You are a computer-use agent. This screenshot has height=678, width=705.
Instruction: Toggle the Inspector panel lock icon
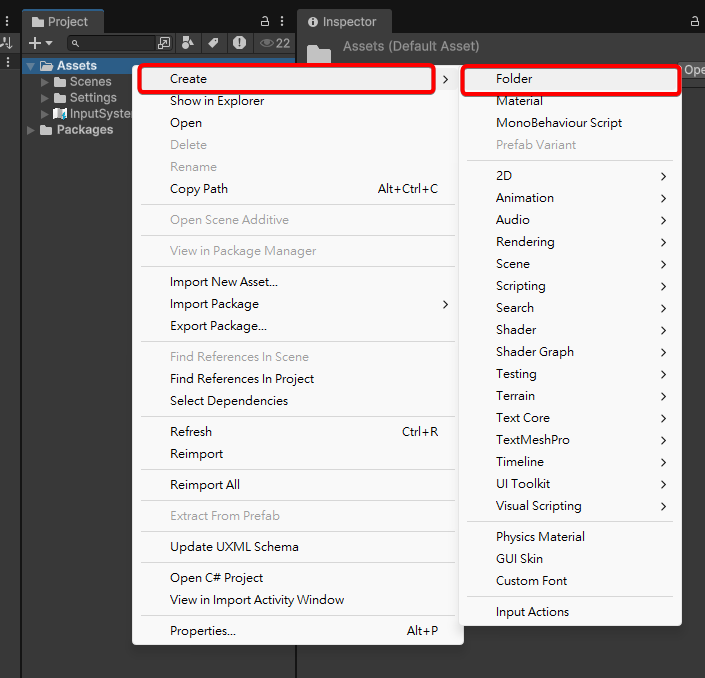(x=695, y=21)
